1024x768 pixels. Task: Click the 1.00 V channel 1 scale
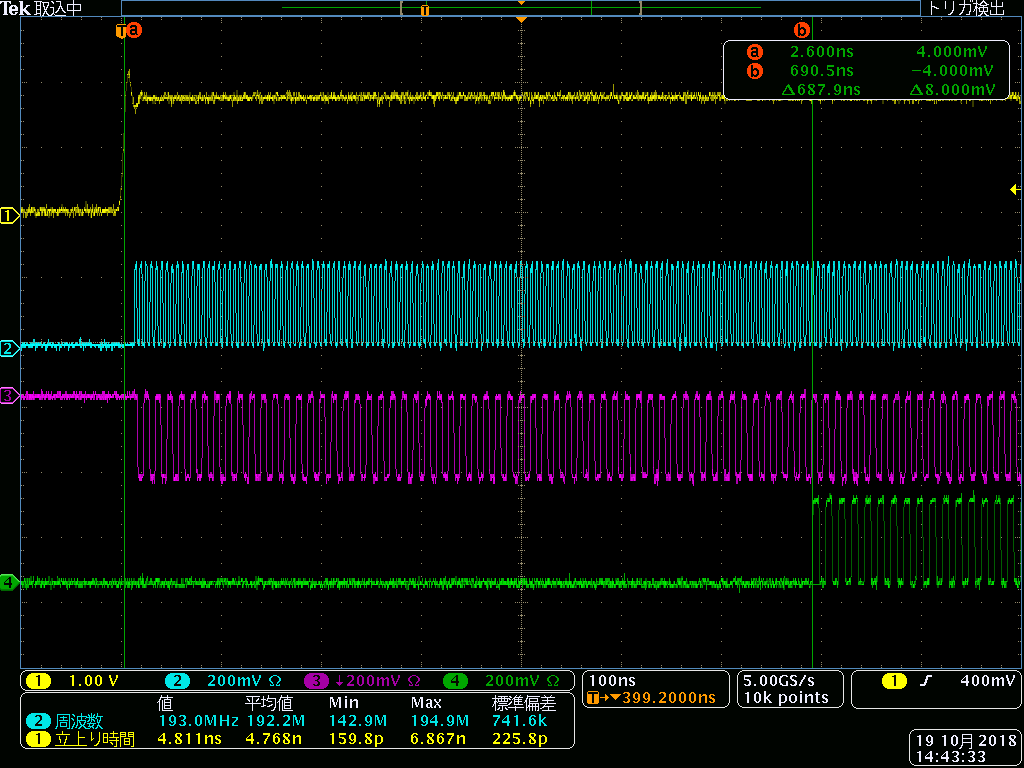93,680
